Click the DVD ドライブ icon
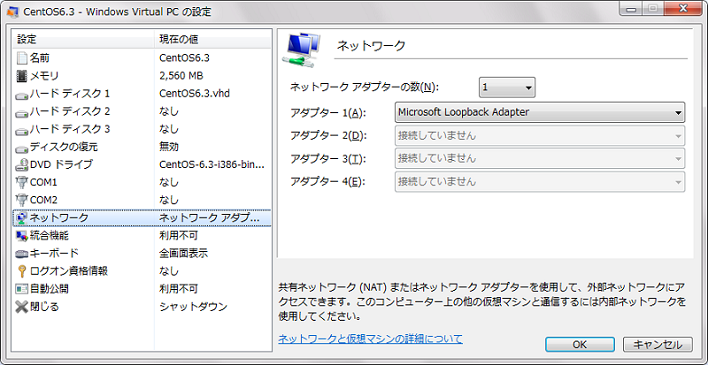This screenshot has height=365, width=708. (22, 165)
